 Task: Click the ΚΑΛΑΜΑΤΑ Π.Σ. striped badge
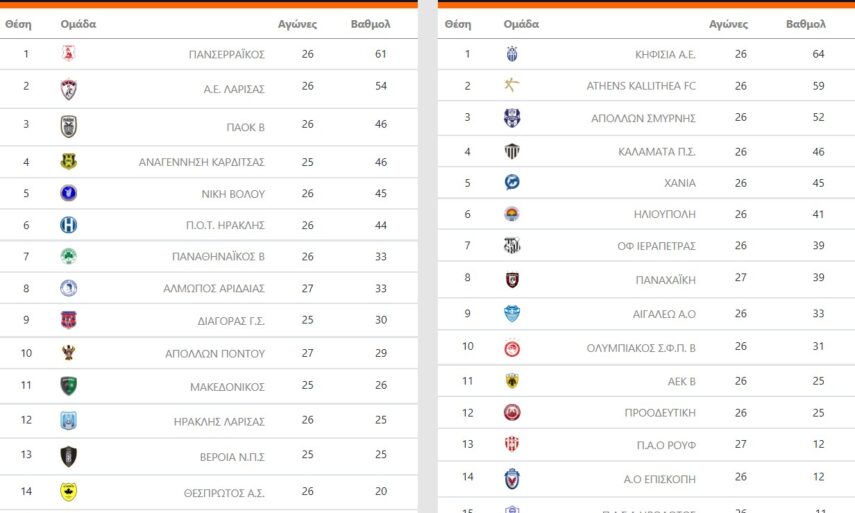[512, 152]
